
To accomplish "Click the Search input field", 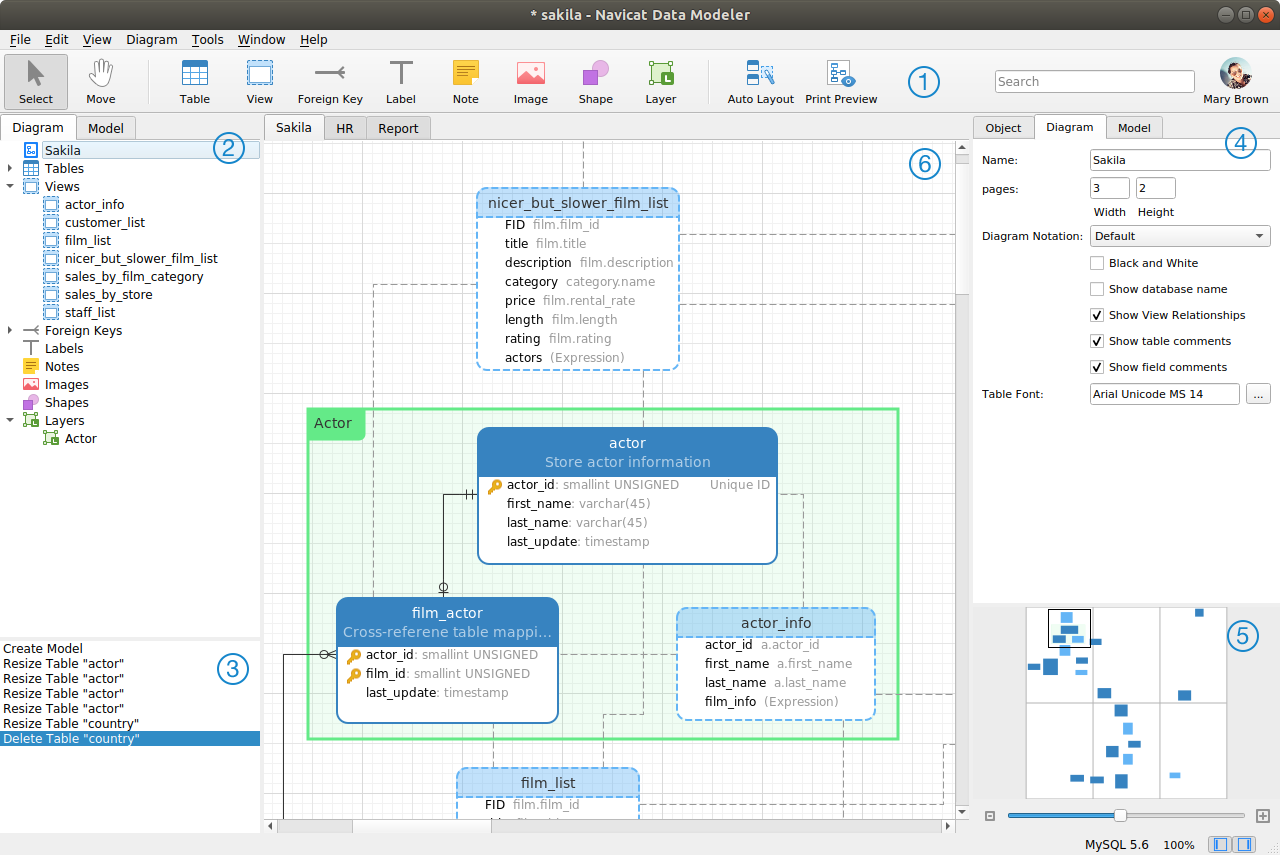I will coord(1094,82).
